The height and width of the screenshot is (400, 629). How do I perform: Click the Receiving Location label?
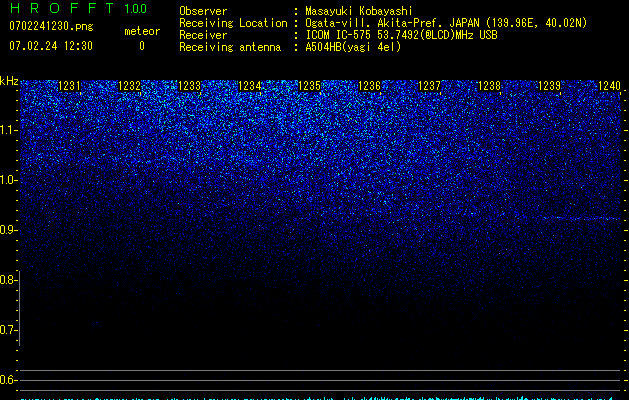(233, 23)
